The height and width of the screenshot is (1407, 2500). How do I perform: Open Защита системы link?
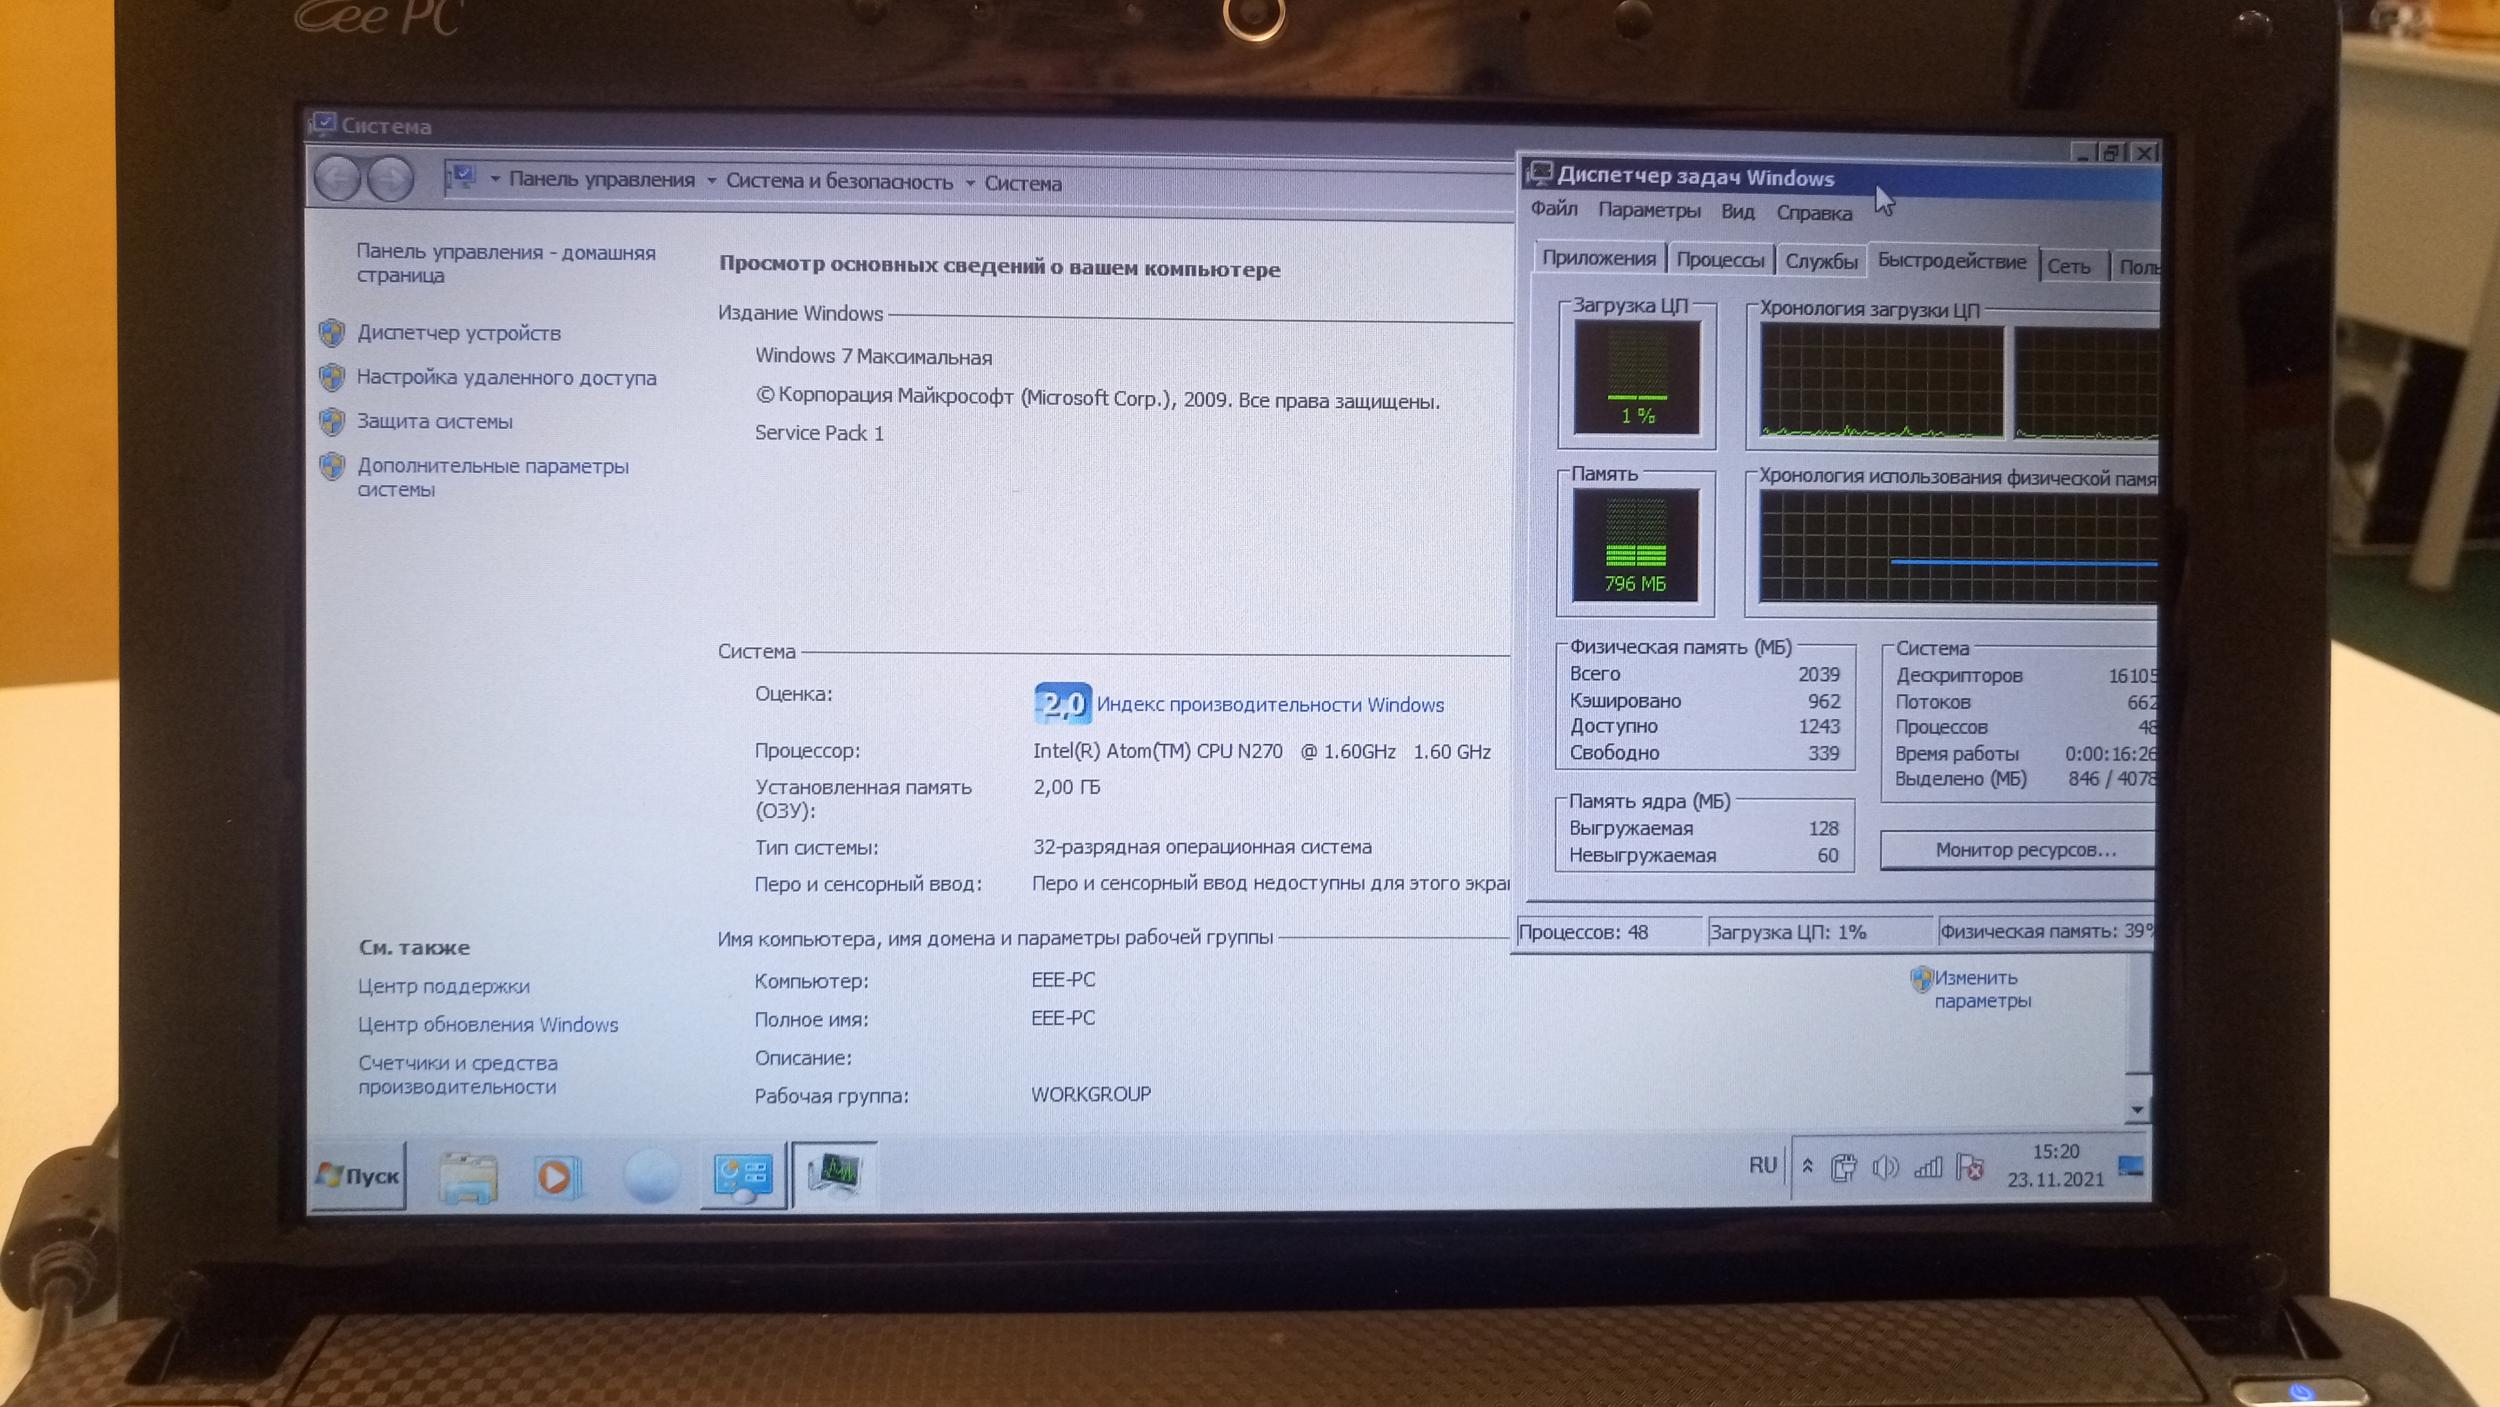(x=435, y=421)
